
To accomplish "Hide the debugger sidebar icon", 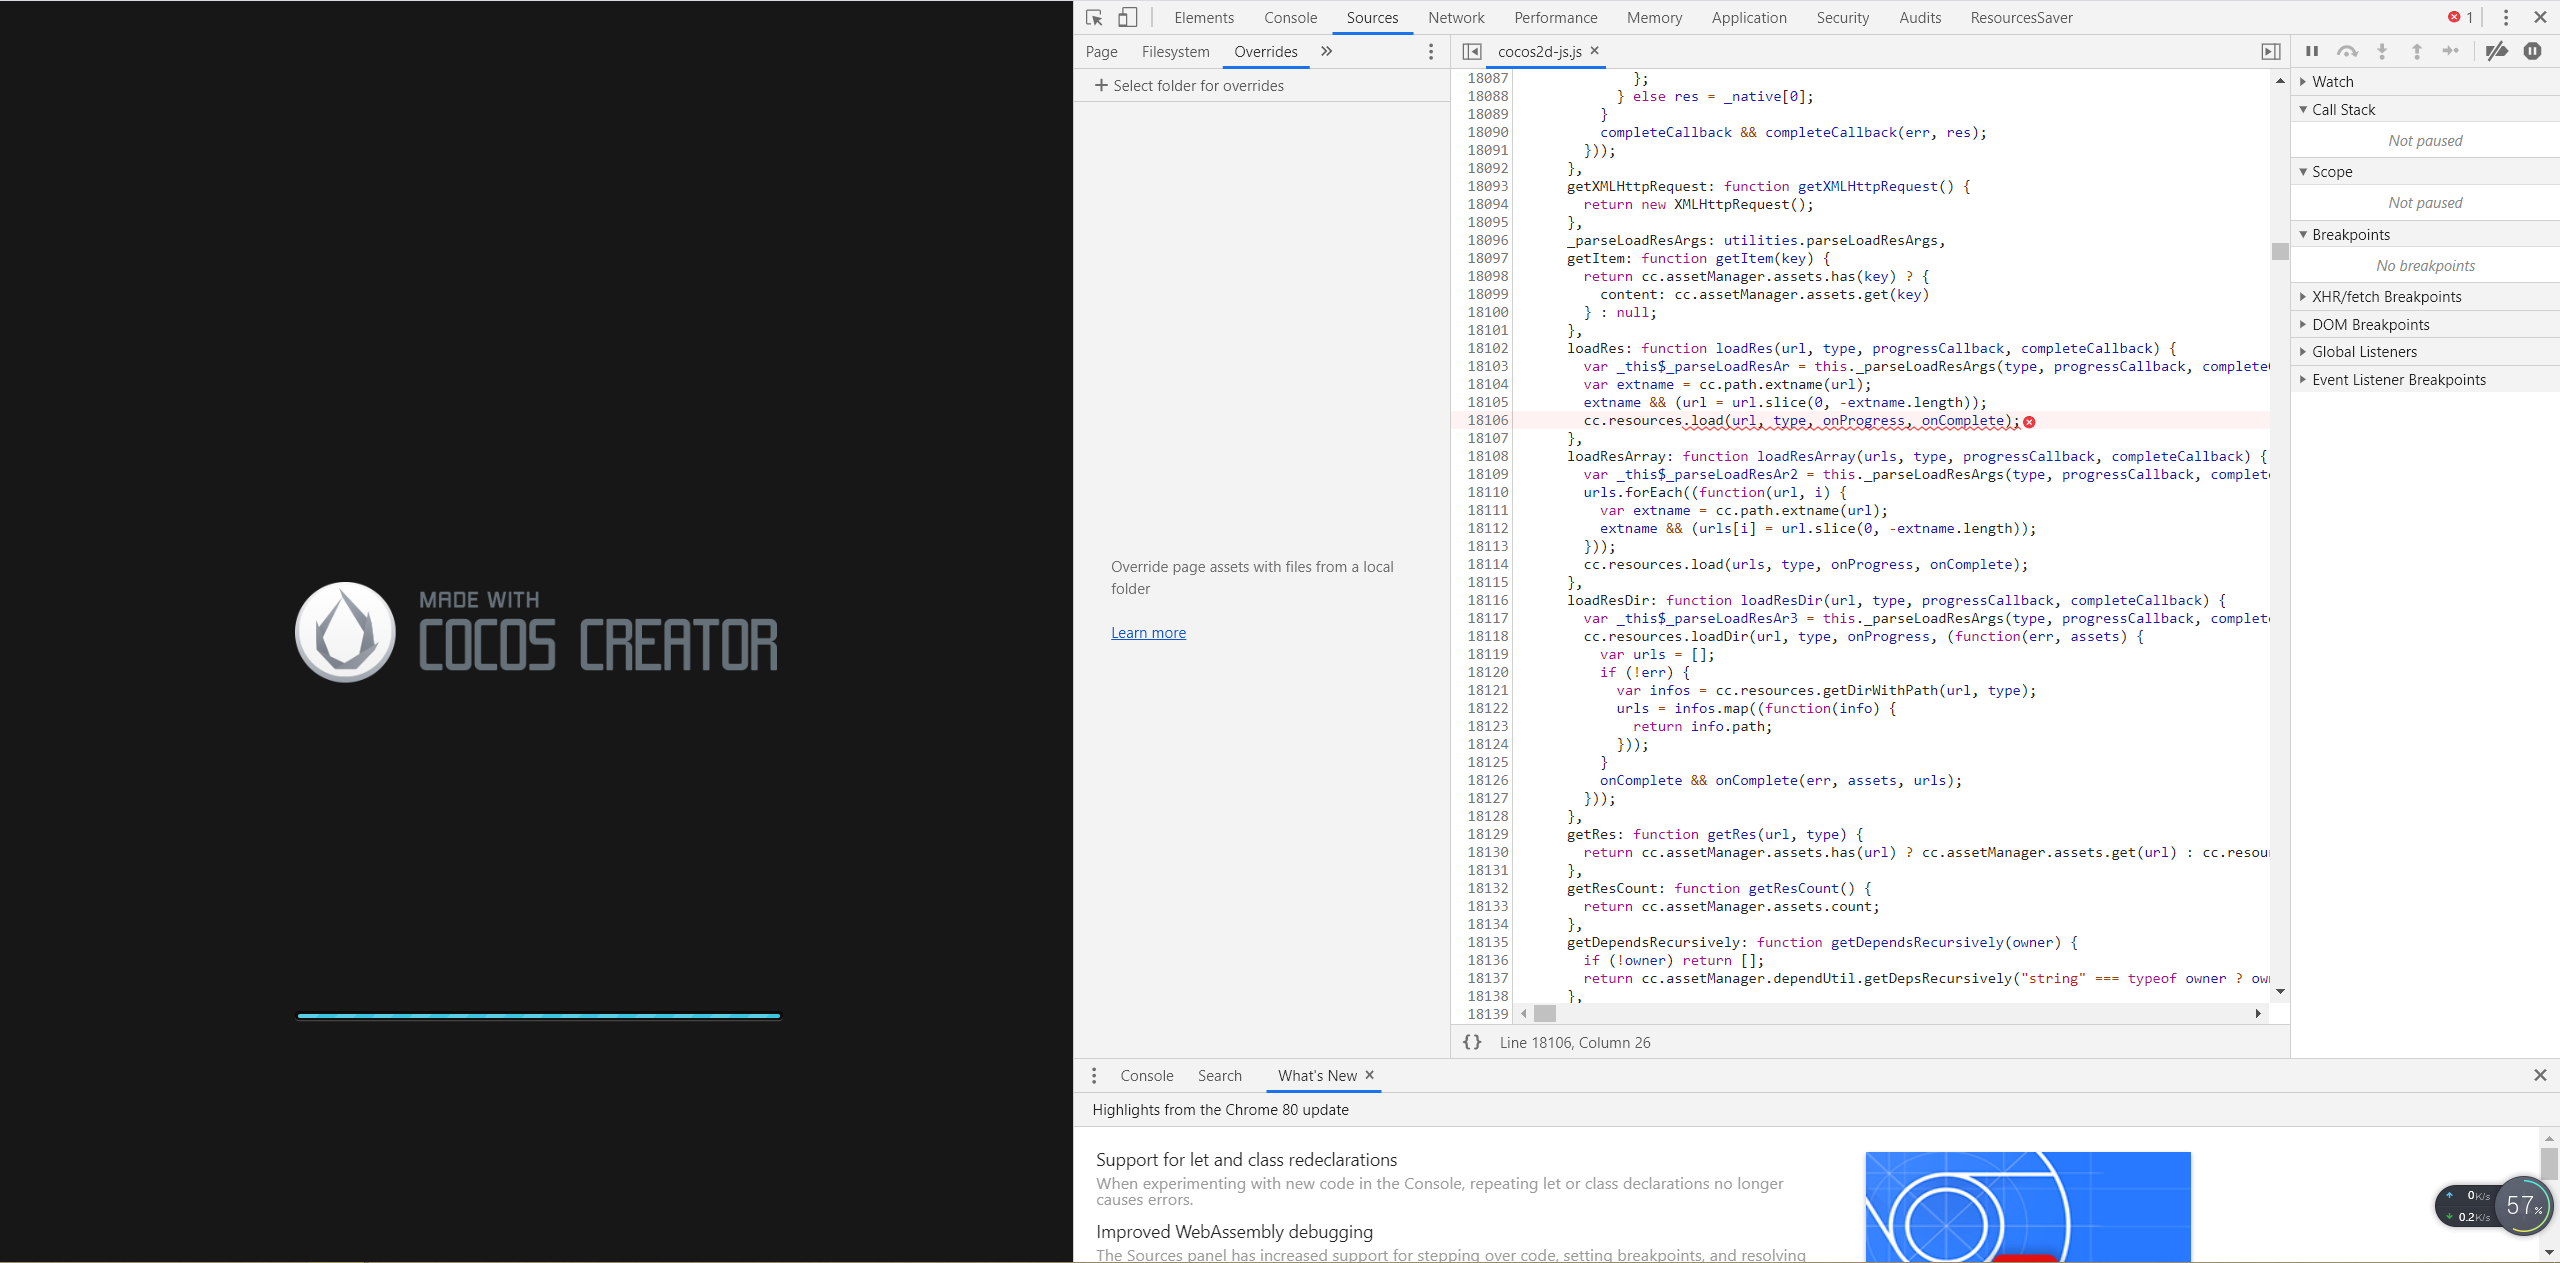I will (x=2271, y=51).
